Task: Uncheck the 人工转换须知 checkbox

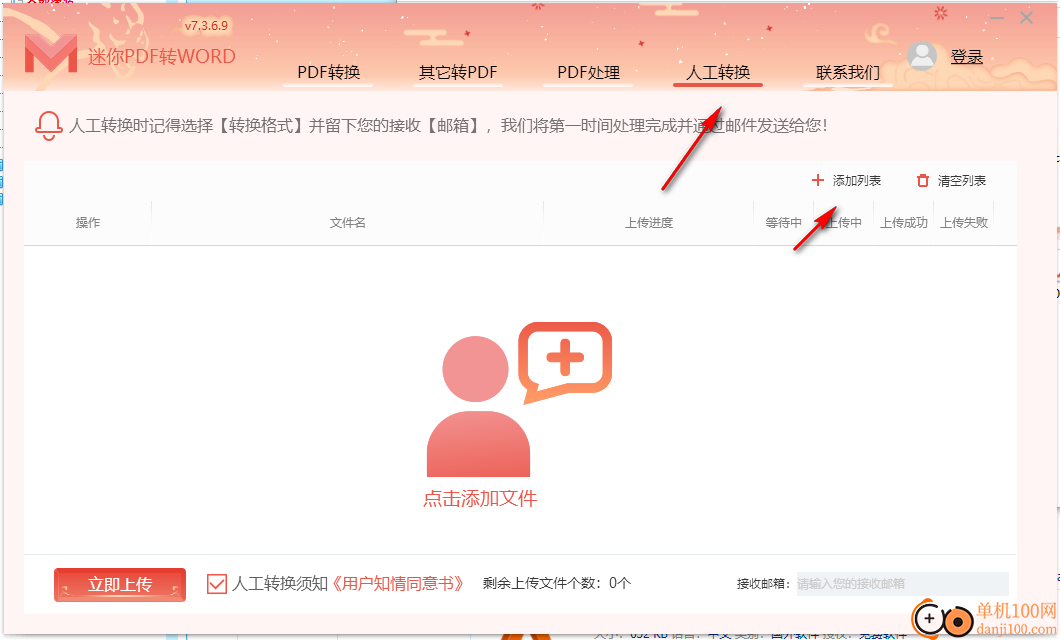Action: [x=216, y=584]
